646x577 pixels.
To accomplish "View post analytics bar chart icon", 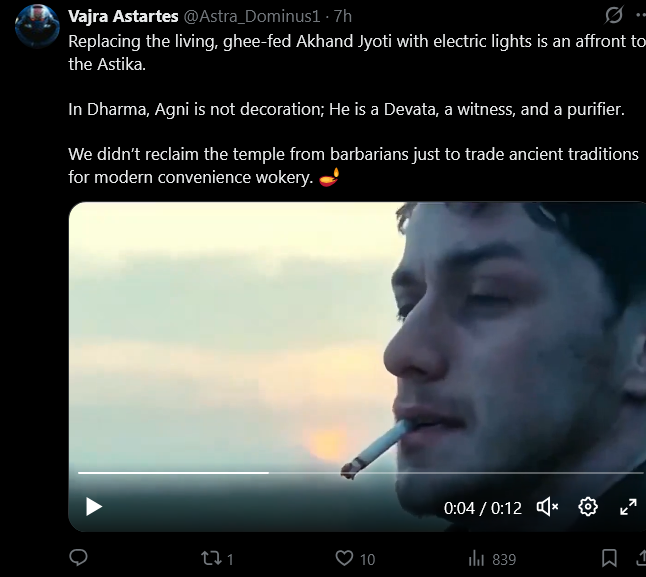I will pos(477,558).
